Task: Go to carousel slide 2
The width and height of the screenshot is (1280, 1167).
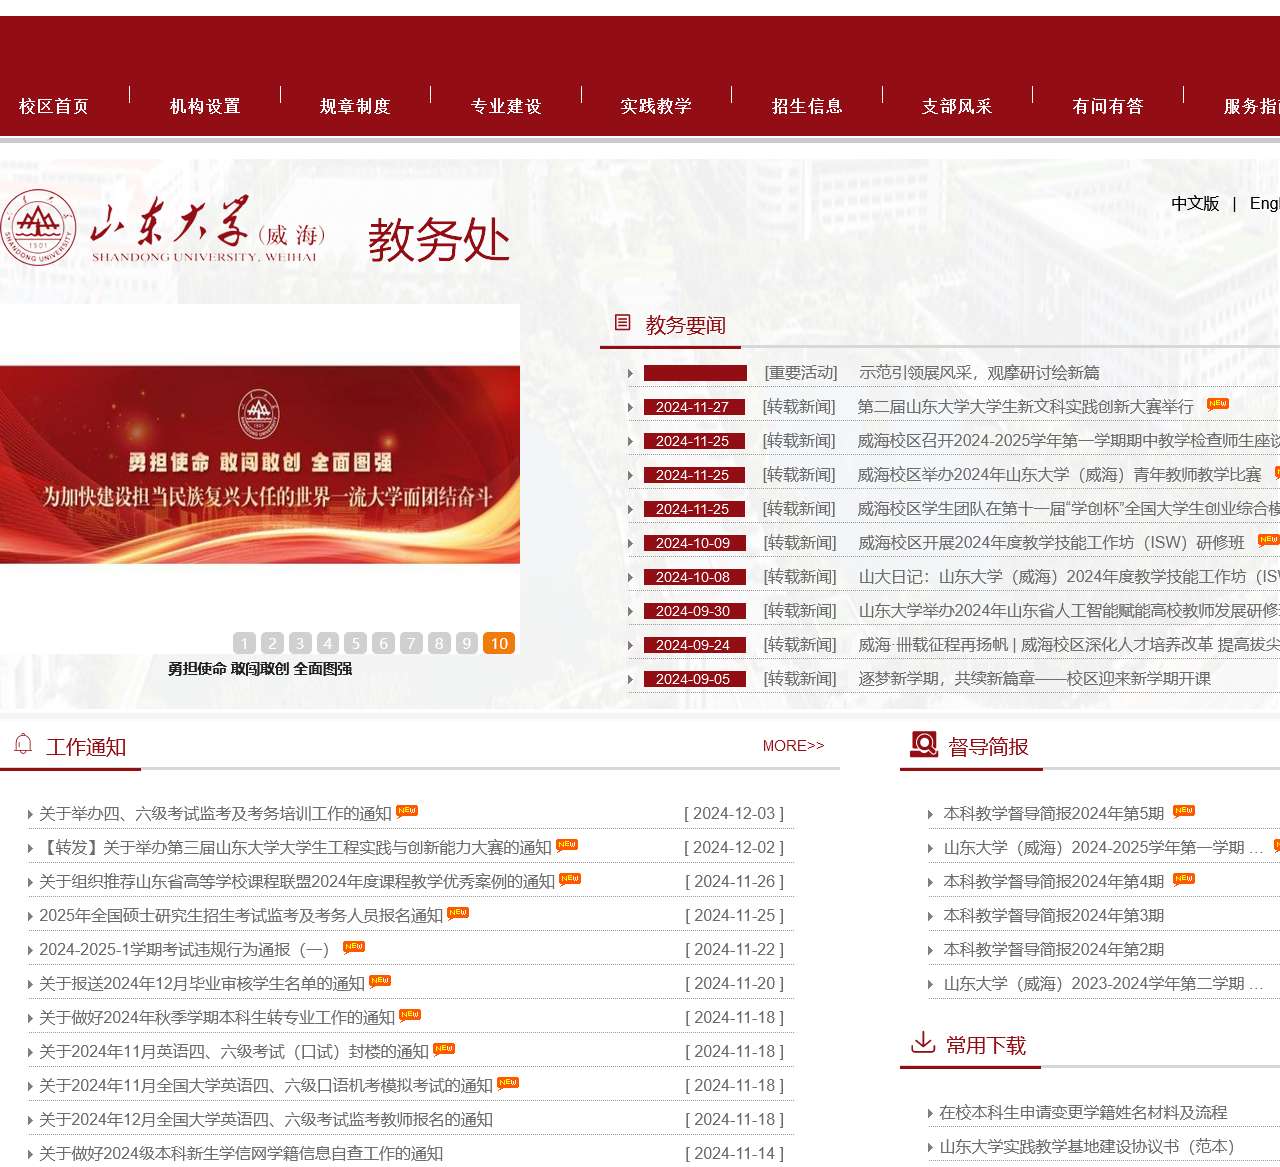Action: click(272, 643)
